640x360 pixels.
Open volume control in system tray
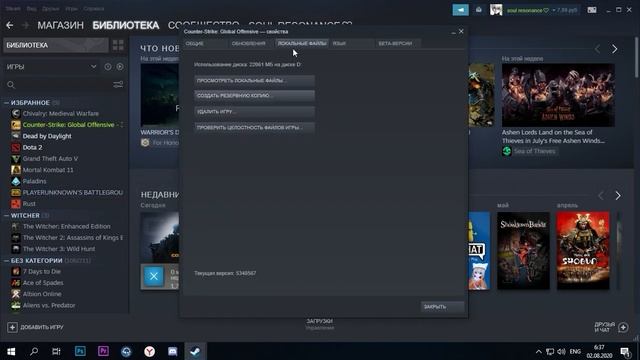pyautogui.click(x=561, y=352)
